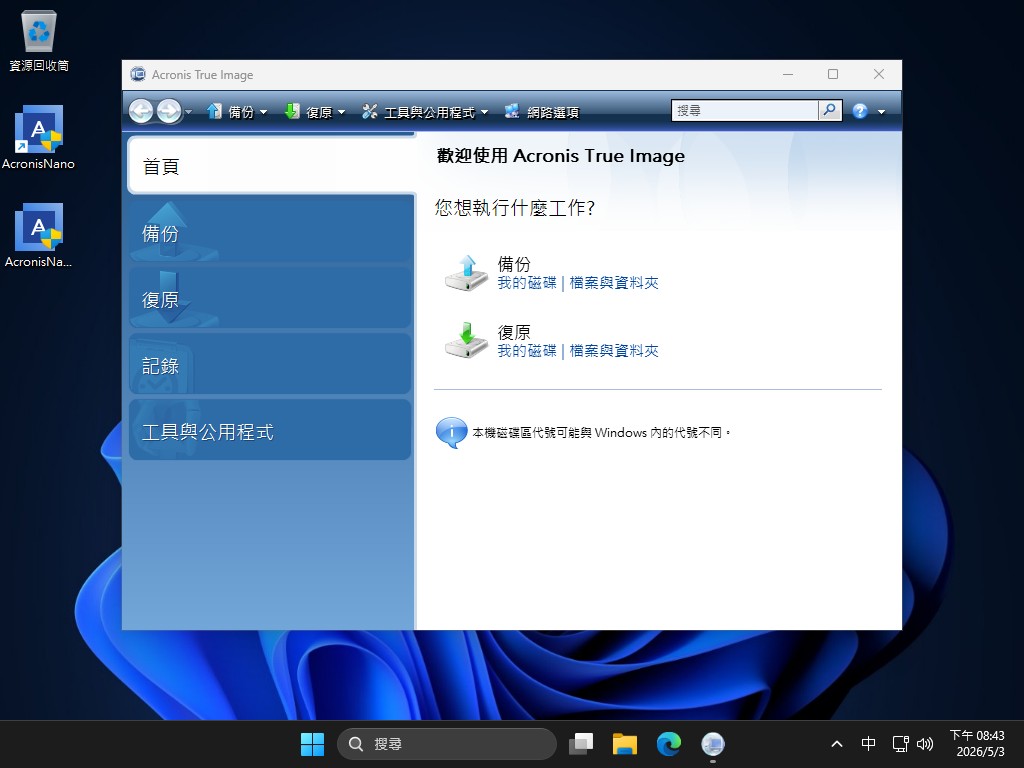Image resolution: width=1024 pixels, height=768 pixels.
Task: Click the 復原 toolbar green arrow icon
Action: (292, 112)
